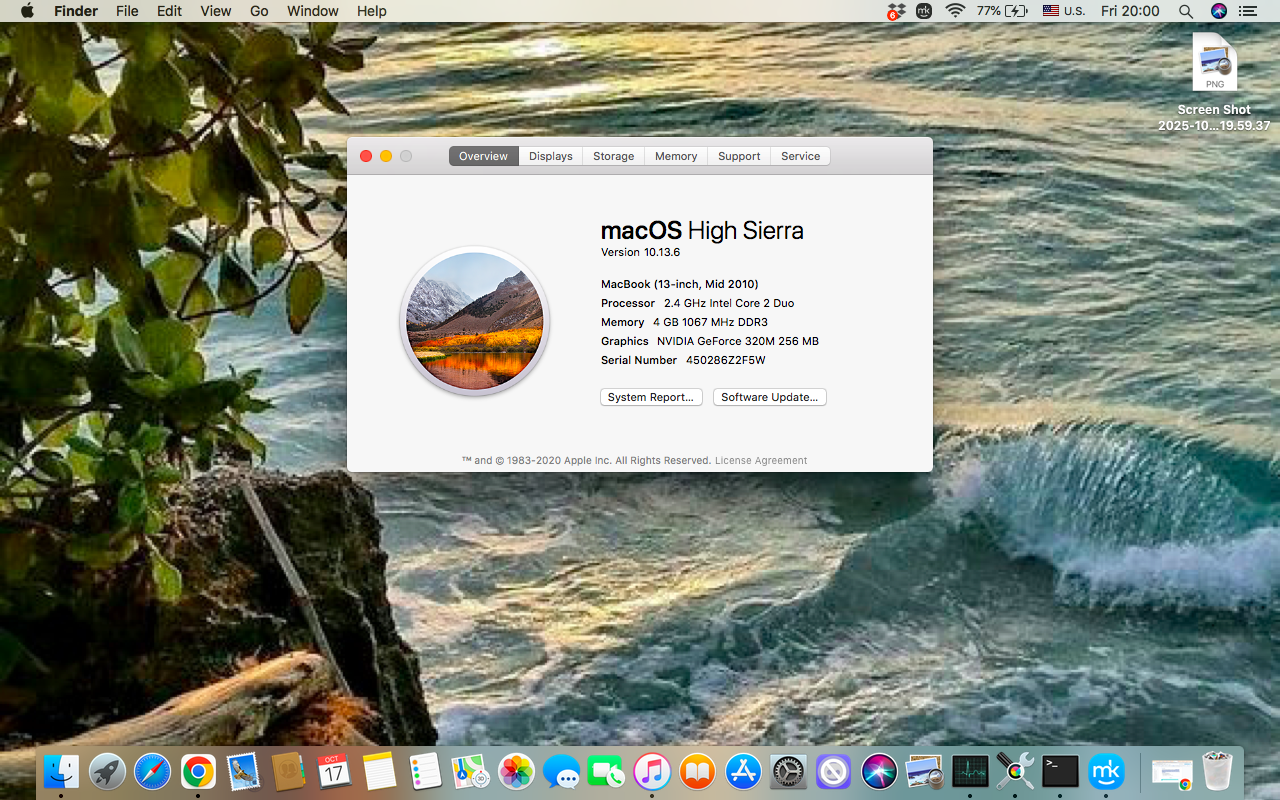The height and width of the screenshot is (800, 1280).
Task: Open the Displays tab
Action: coord(550,156)
